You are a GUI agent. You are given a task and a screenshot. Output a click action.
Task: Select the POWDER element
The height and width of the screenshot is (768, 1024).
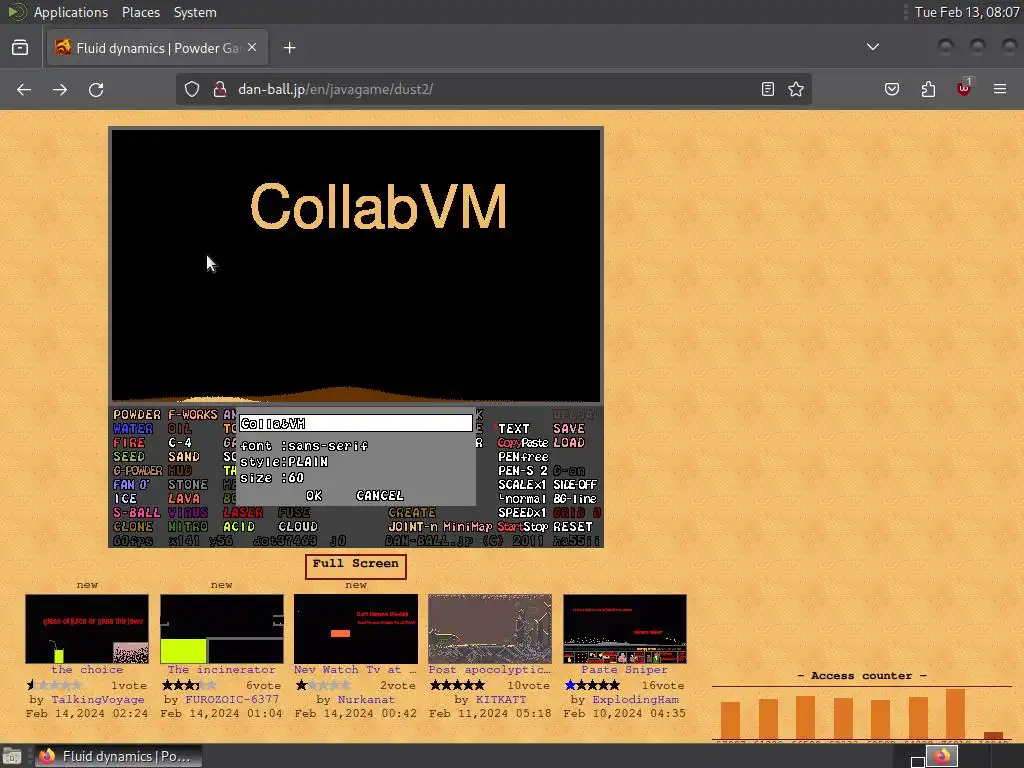[136, 415]
